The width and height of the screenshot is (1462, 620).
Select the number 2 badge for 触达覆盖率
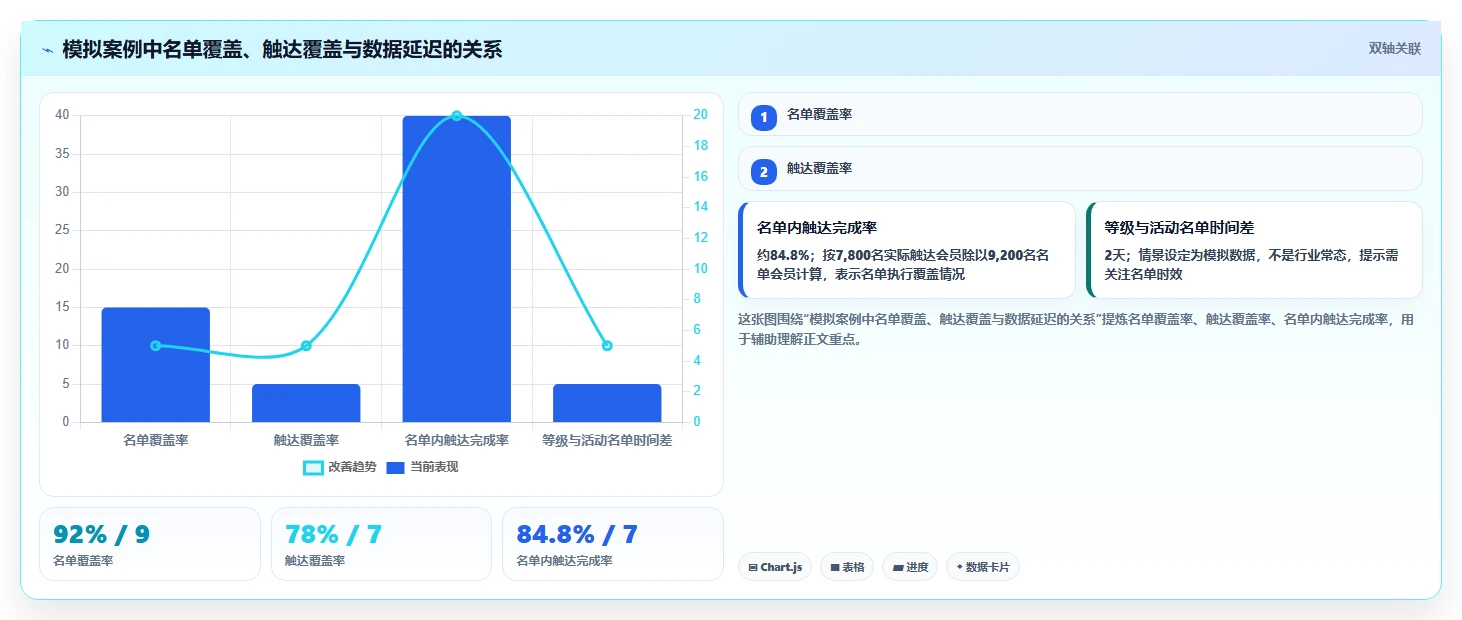[x=764, y=172]
